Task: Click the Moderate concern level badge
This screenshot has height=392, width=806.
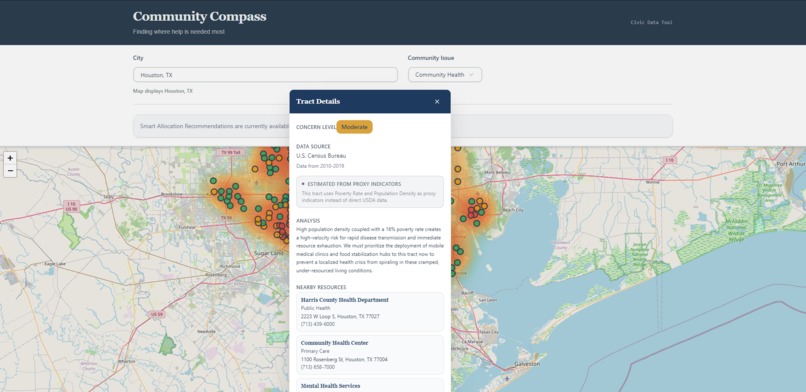Action: tap(354, 127)
